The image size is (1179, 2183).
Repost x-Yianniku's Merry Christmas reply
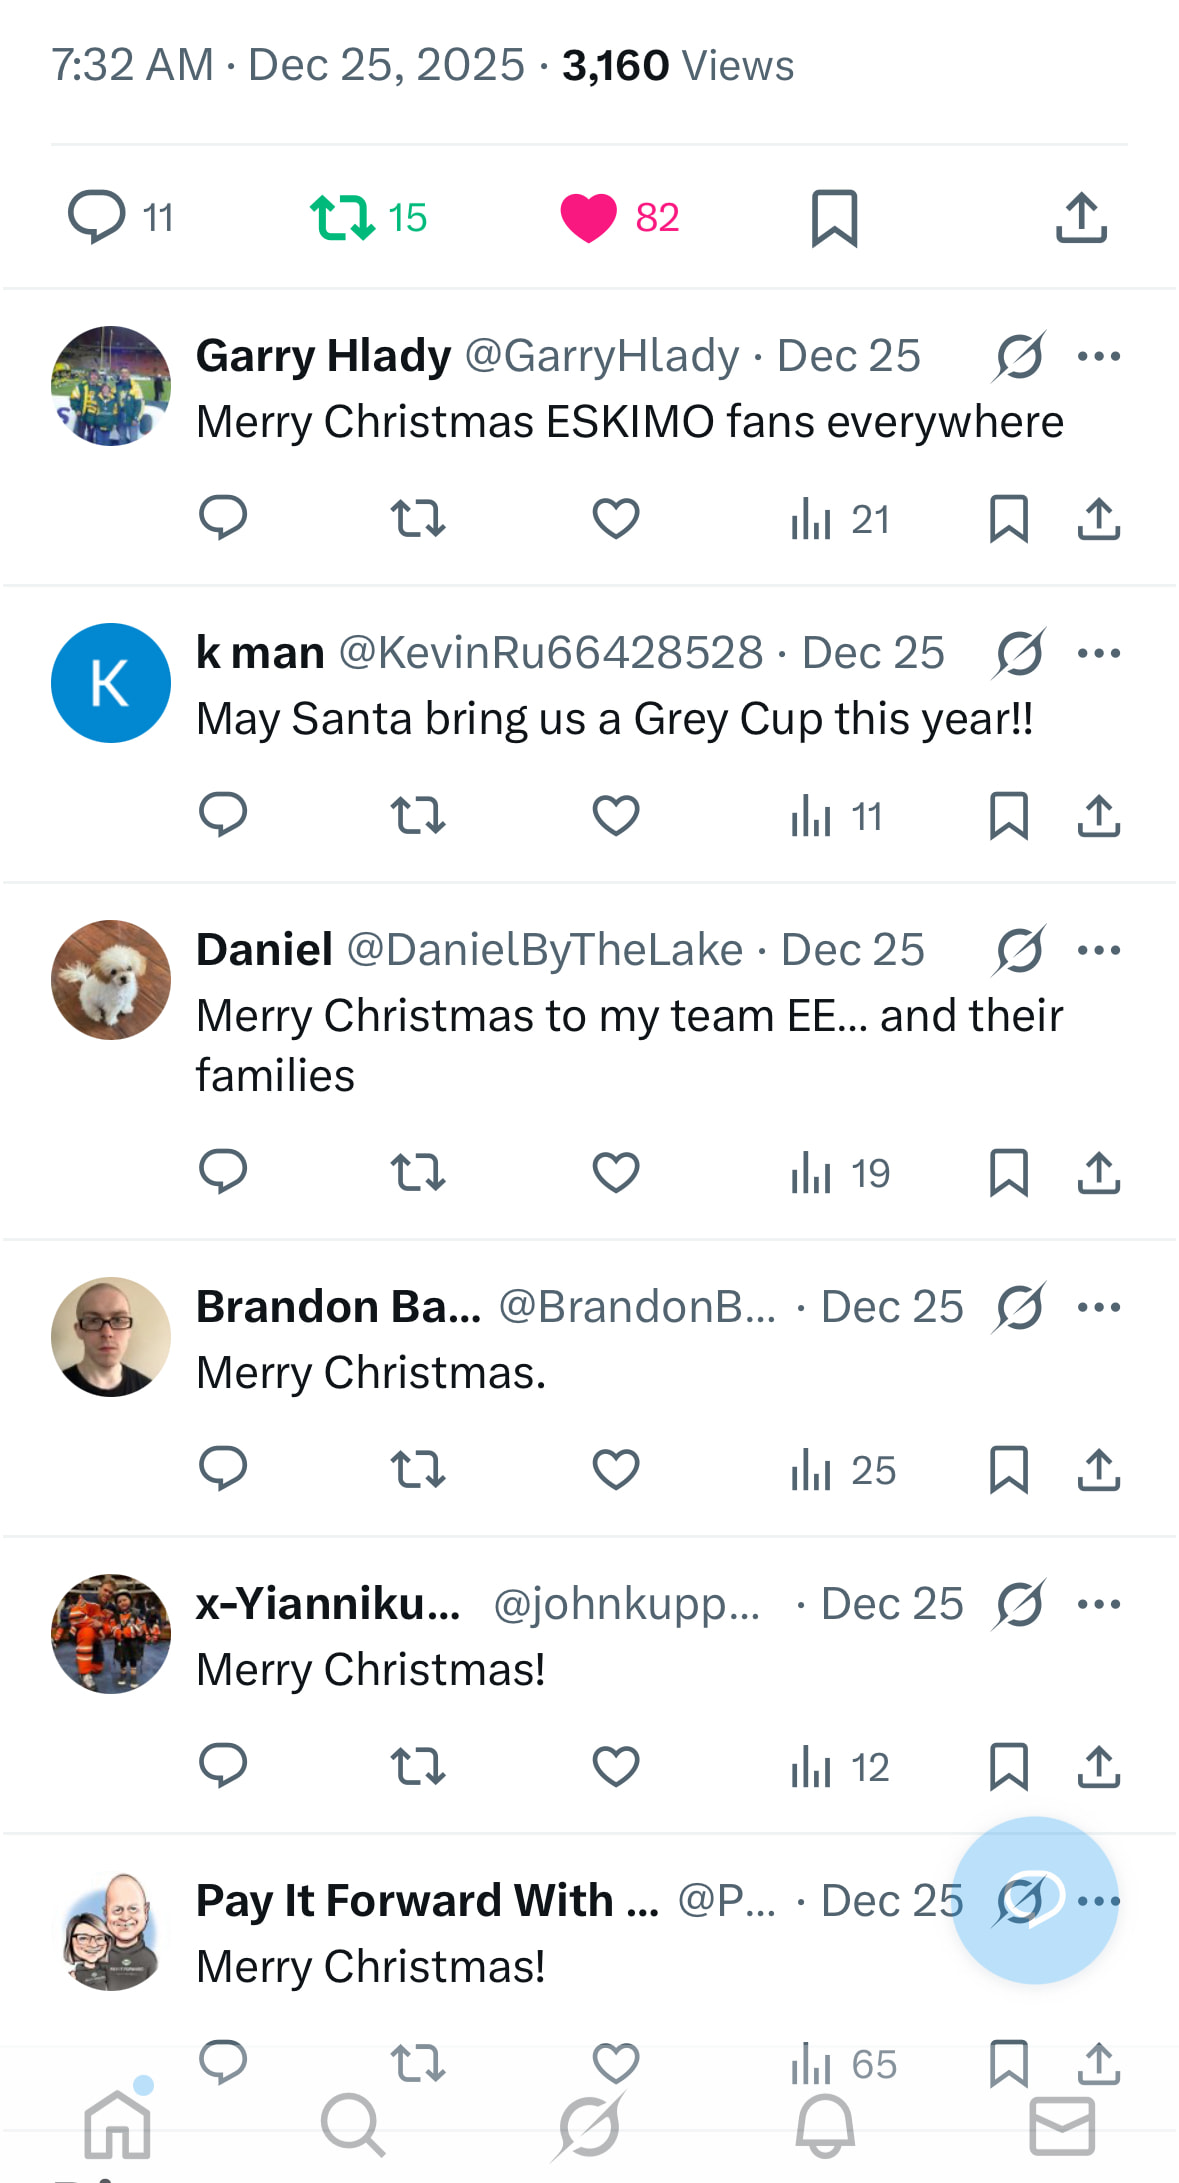(x=418, y=1767)
